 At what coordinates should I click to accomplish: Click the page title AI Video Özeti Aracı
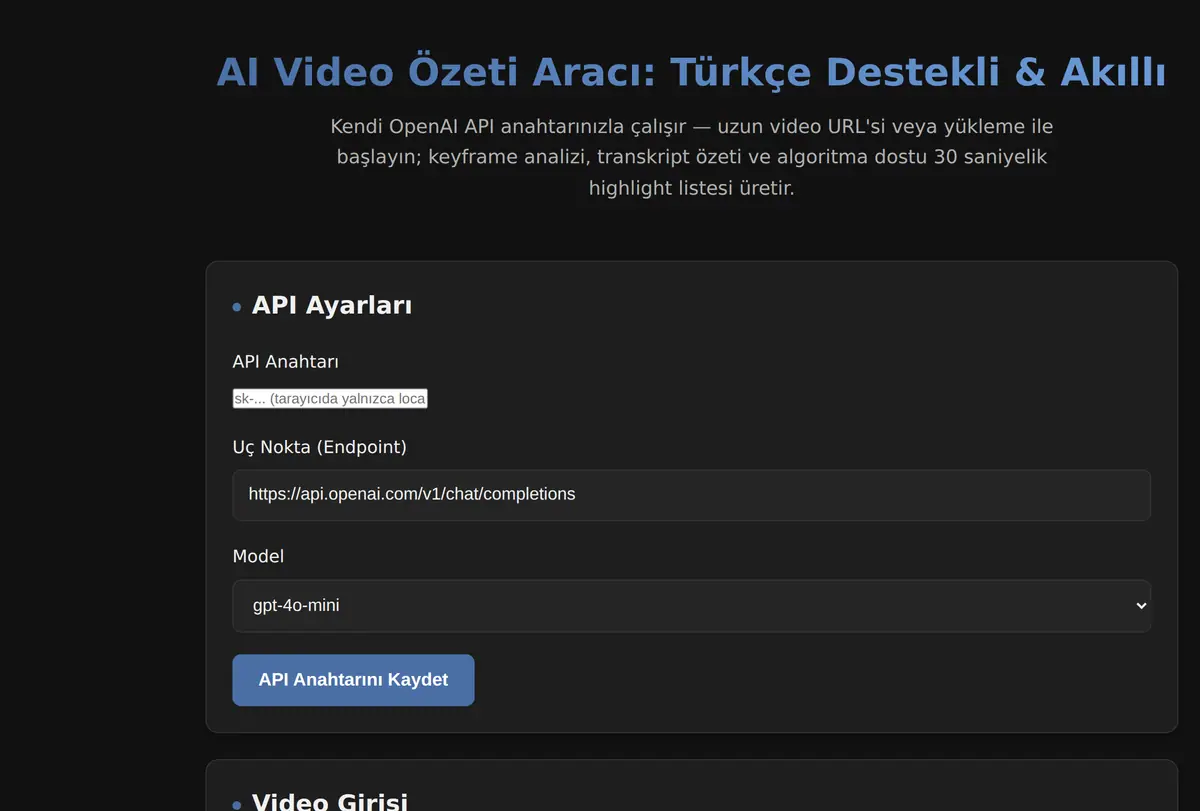coord(691,73)
